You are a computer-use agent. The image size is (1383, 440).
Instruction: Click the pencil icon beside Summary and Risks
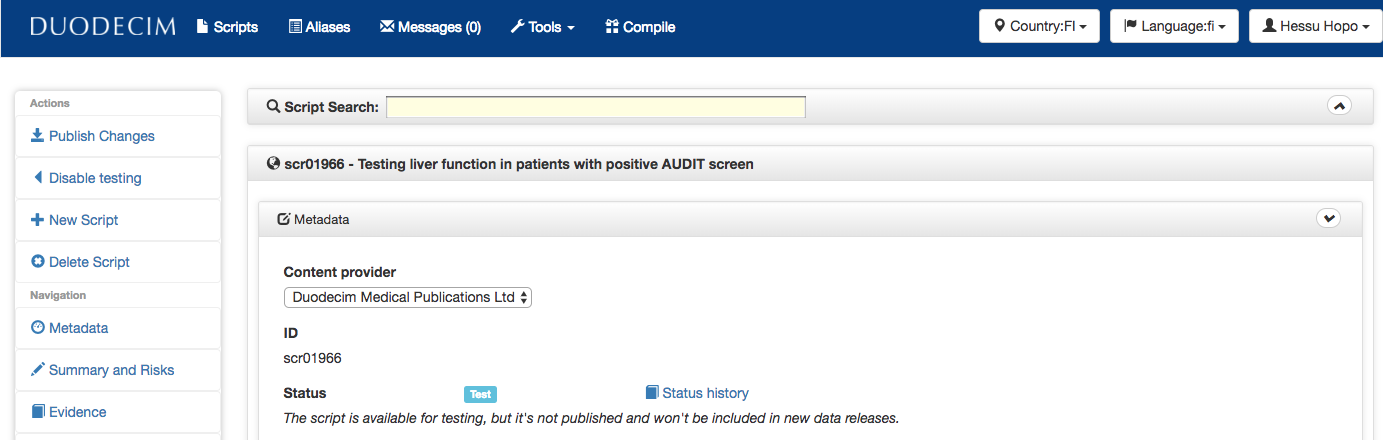point(38,370)
